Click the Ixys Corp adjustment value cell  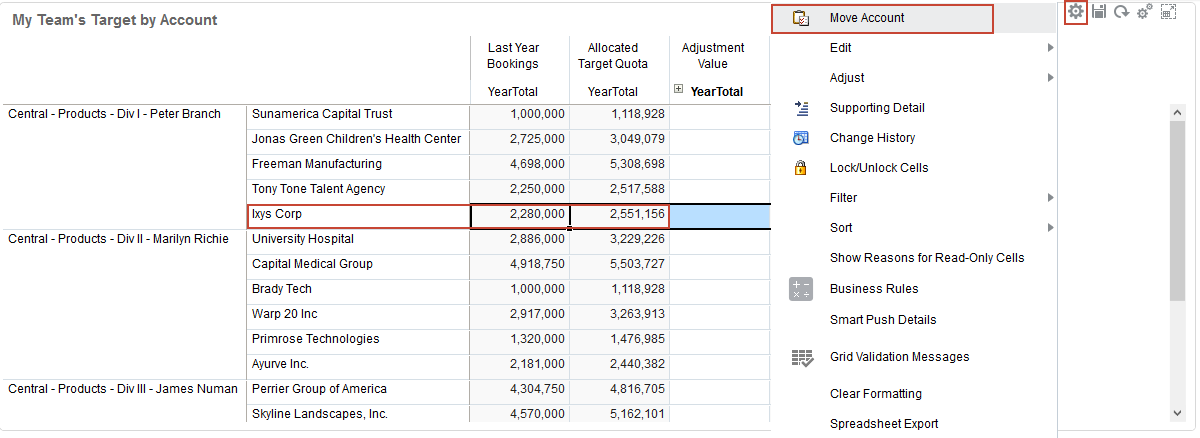(719, 215)
